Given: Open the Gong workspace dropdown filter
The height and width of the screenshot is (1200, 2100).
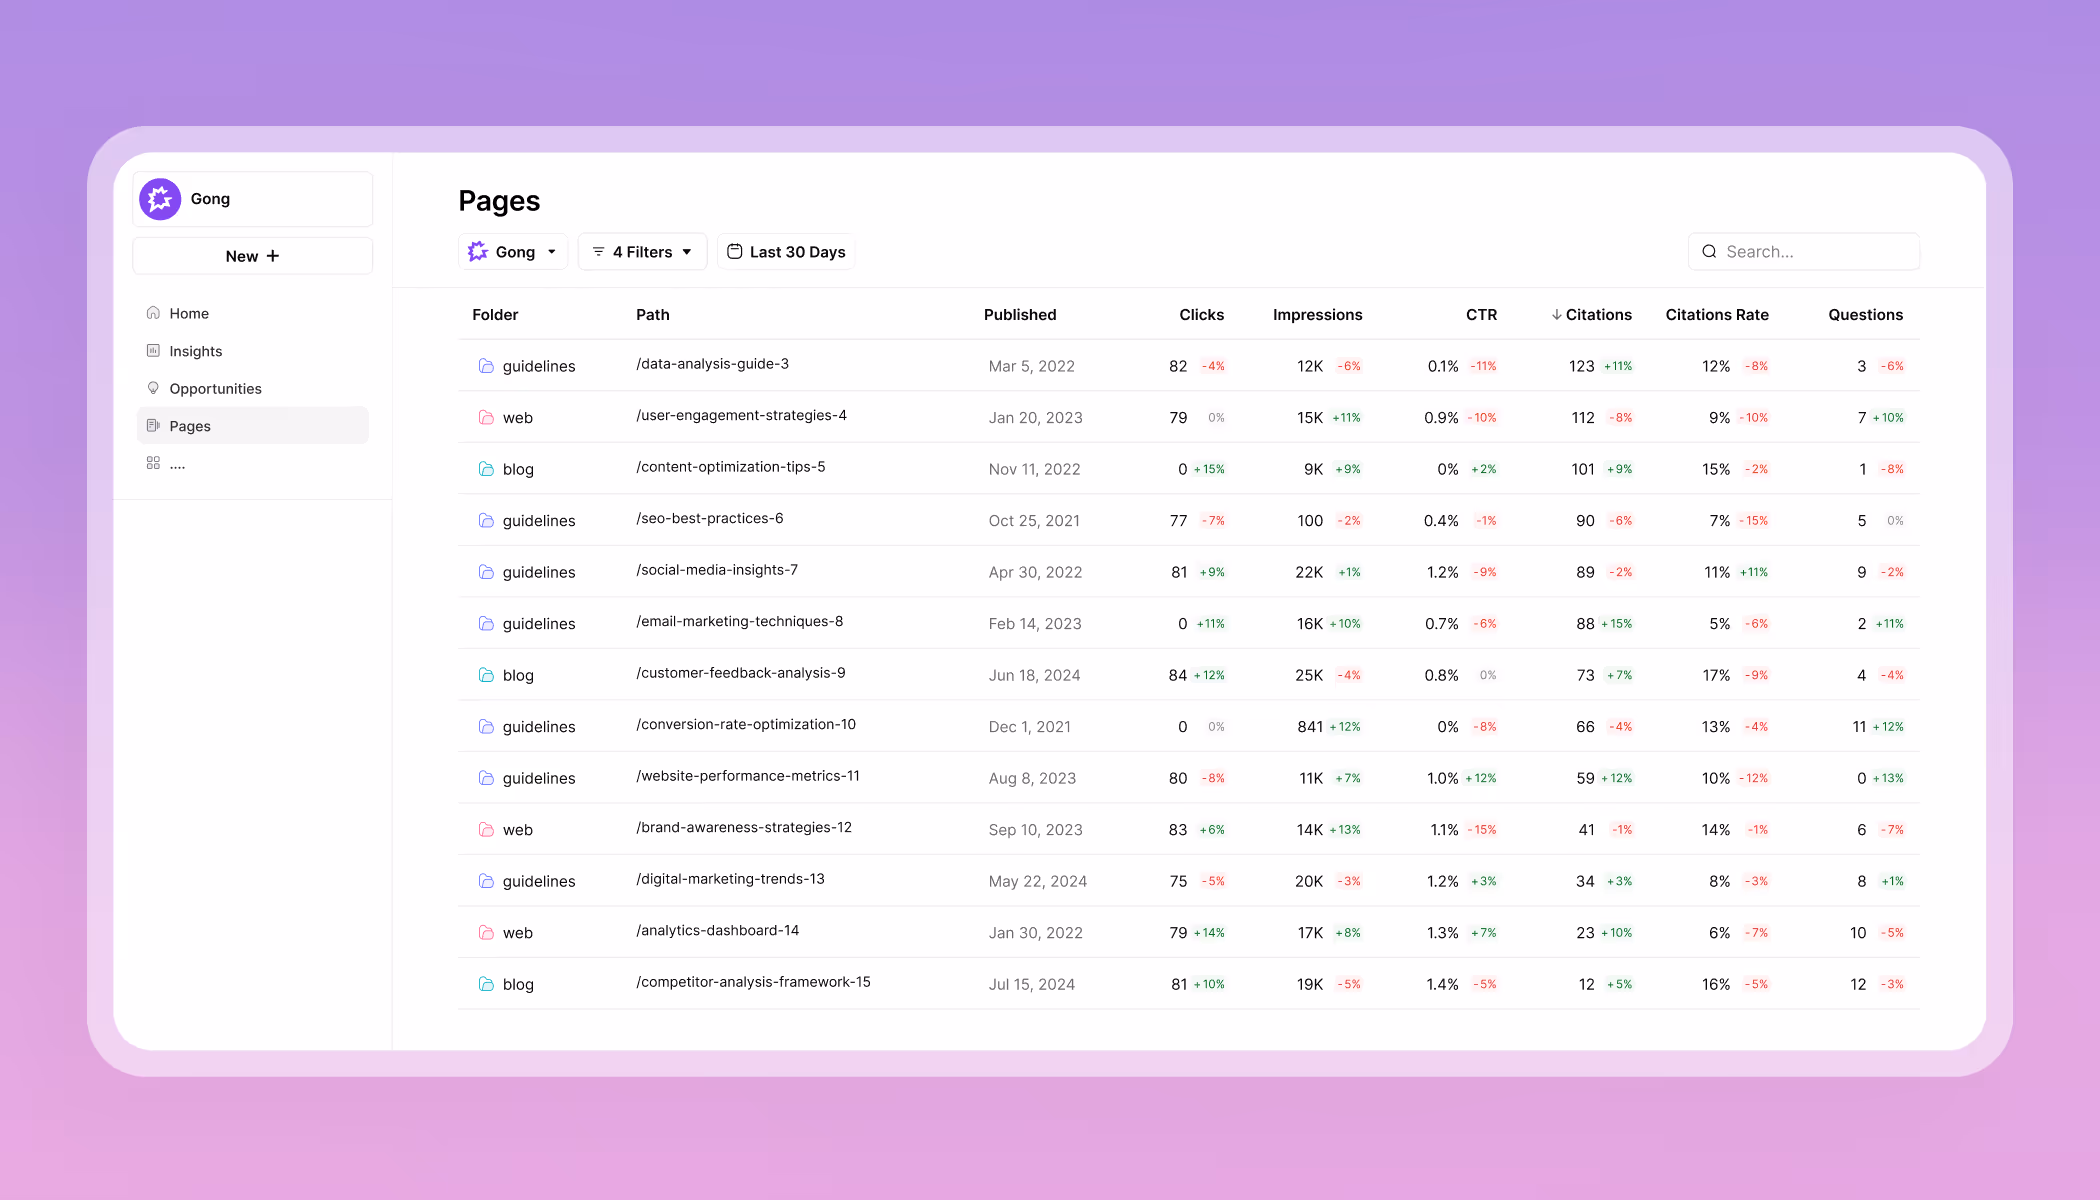Looking at the screenshot, I should [x=513, y=252].
